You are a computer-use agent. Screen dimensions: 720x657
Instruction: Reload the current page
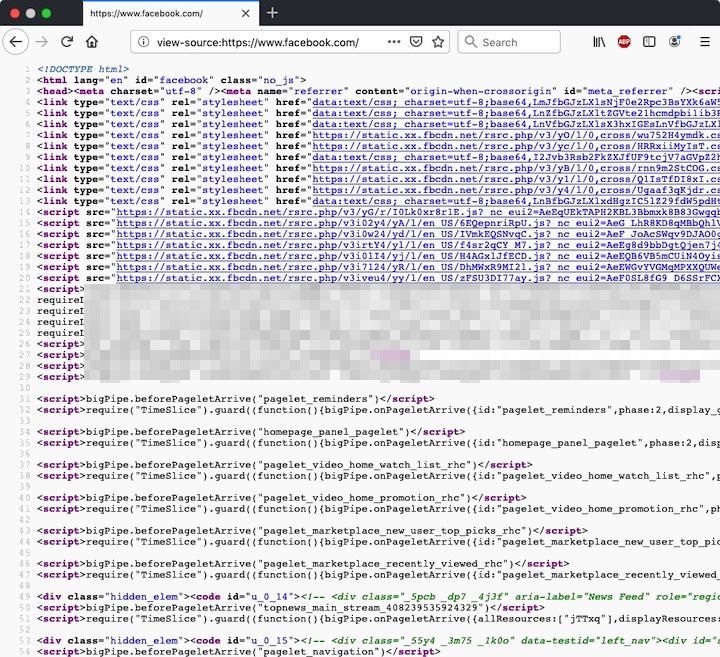[x=67, y=42]
